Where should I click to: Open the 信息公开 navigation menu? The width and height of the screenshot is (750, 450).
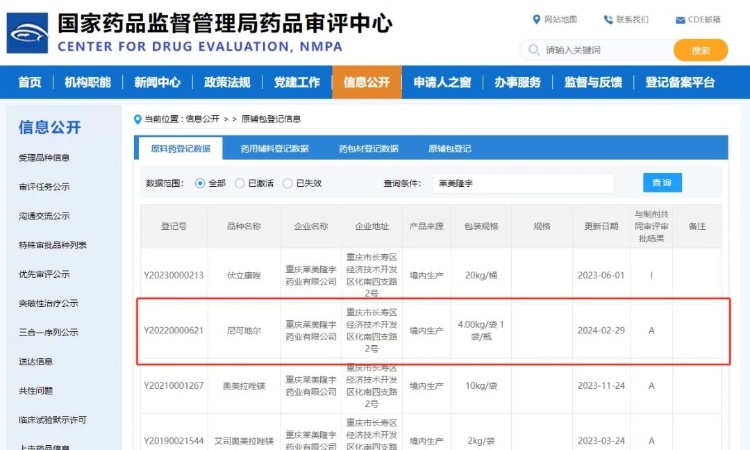pos(366,82)
